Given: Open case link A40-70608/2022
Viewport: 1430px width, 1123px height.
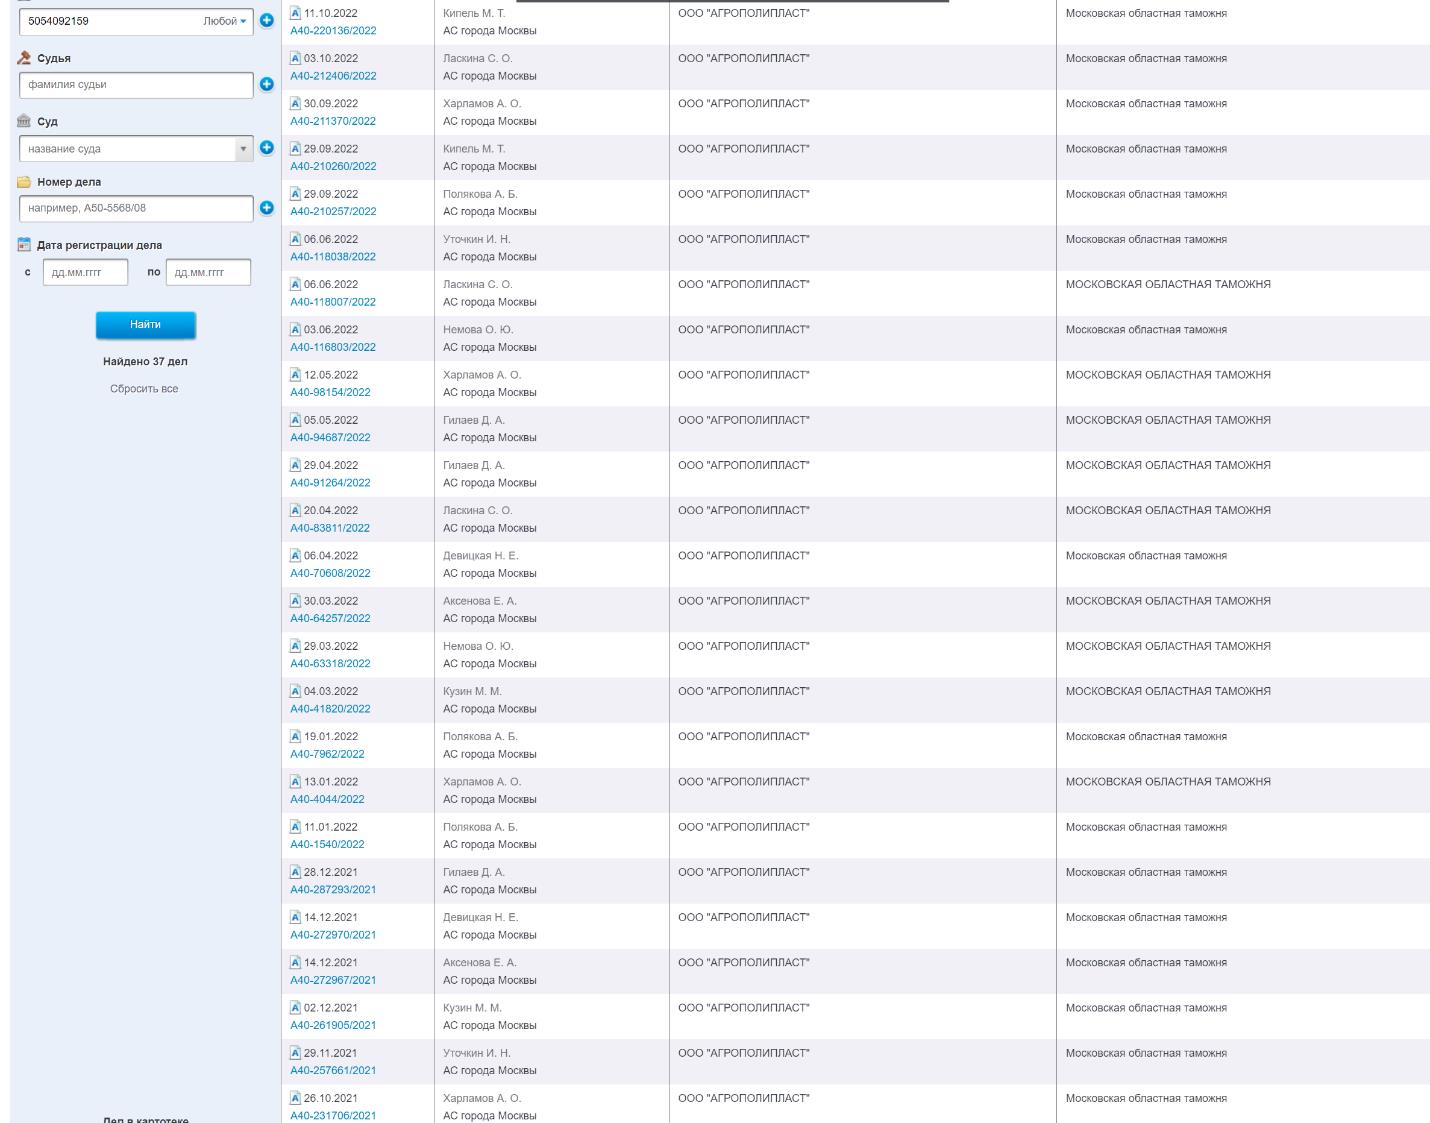Looking at the screenshot, I should click(330, 573).
